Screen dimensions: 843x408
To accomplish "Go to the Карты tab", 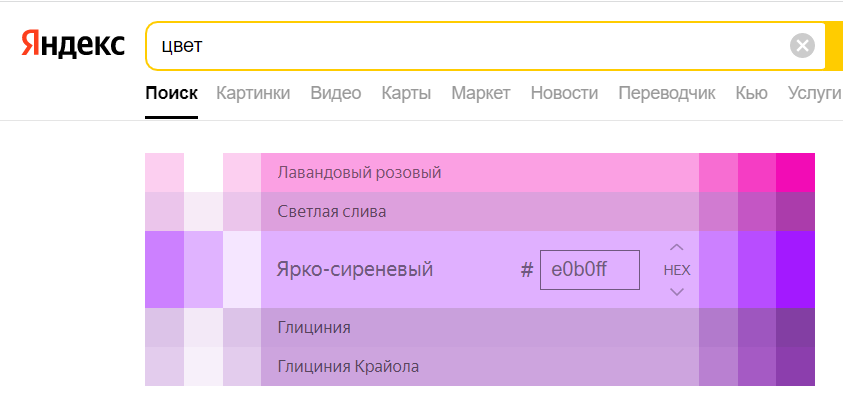I will coord(406,93).
